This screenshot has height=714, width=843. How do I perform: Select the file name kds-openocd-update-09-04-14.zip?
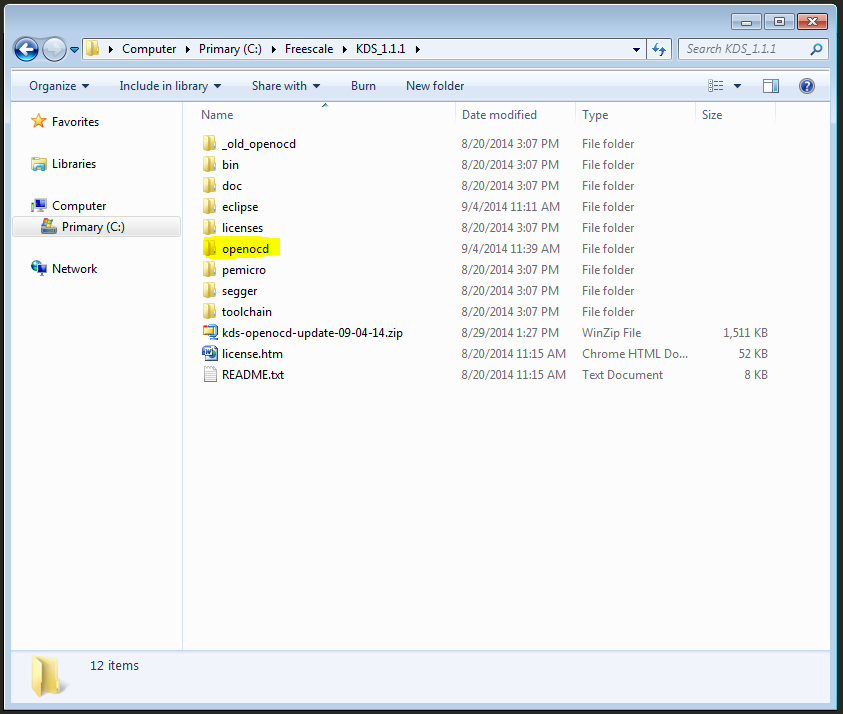point(312,333)
